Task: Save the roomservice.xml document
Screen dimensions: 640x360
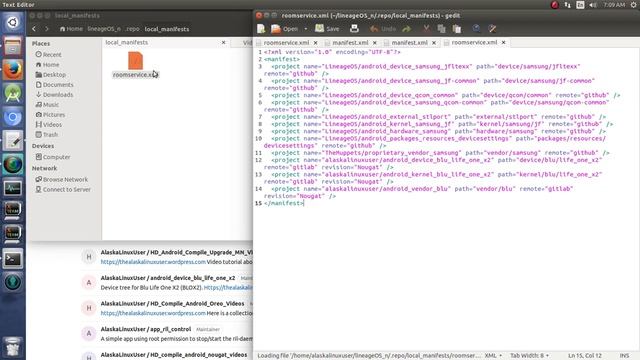Action: point(327,29)
